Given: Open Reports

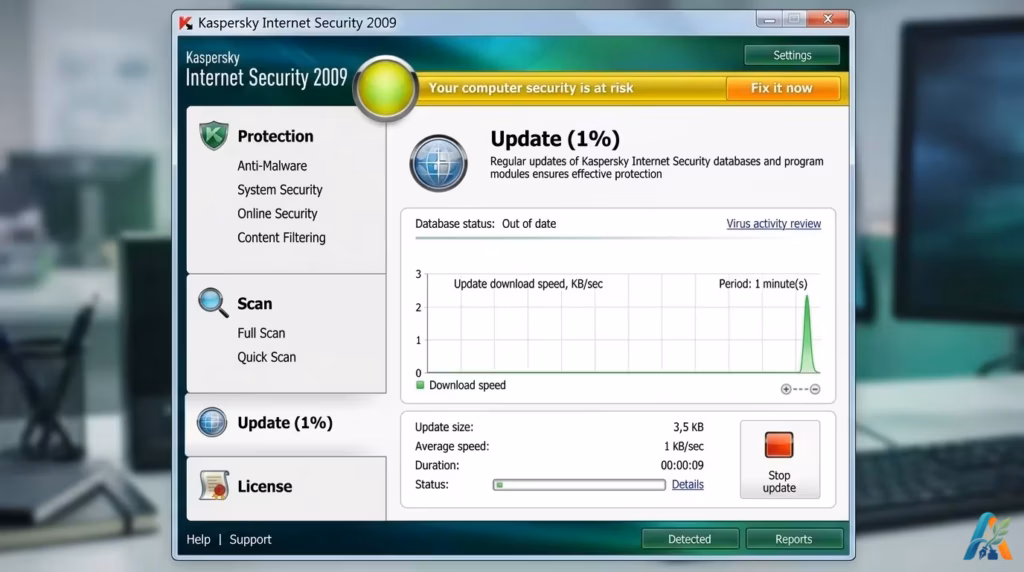Looking at the screenshot, I should pyautogui.click(x=793, y=539).
